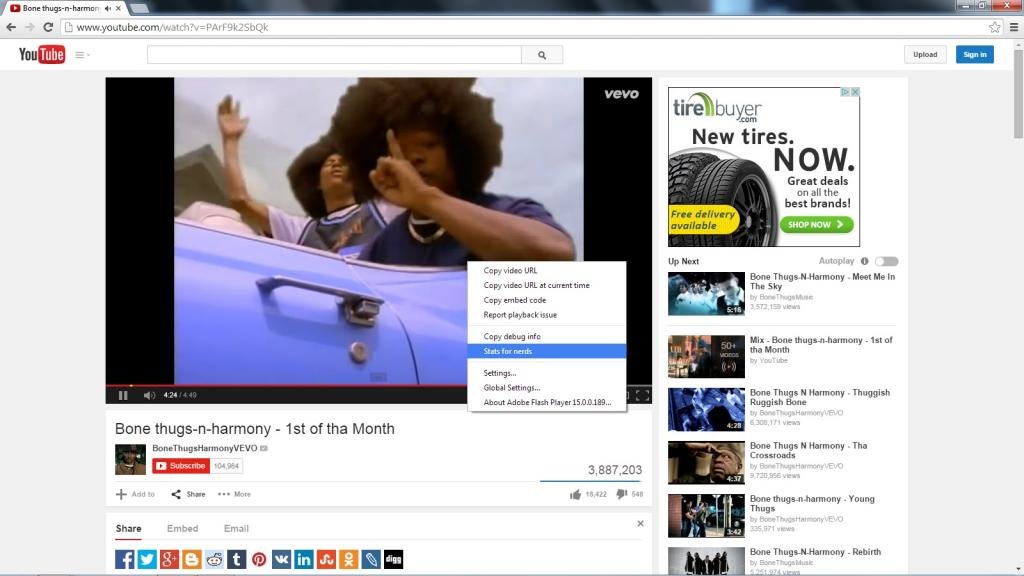Share on Digg
The height and width of the screenshot is (576, 1024).
(394, 559)
